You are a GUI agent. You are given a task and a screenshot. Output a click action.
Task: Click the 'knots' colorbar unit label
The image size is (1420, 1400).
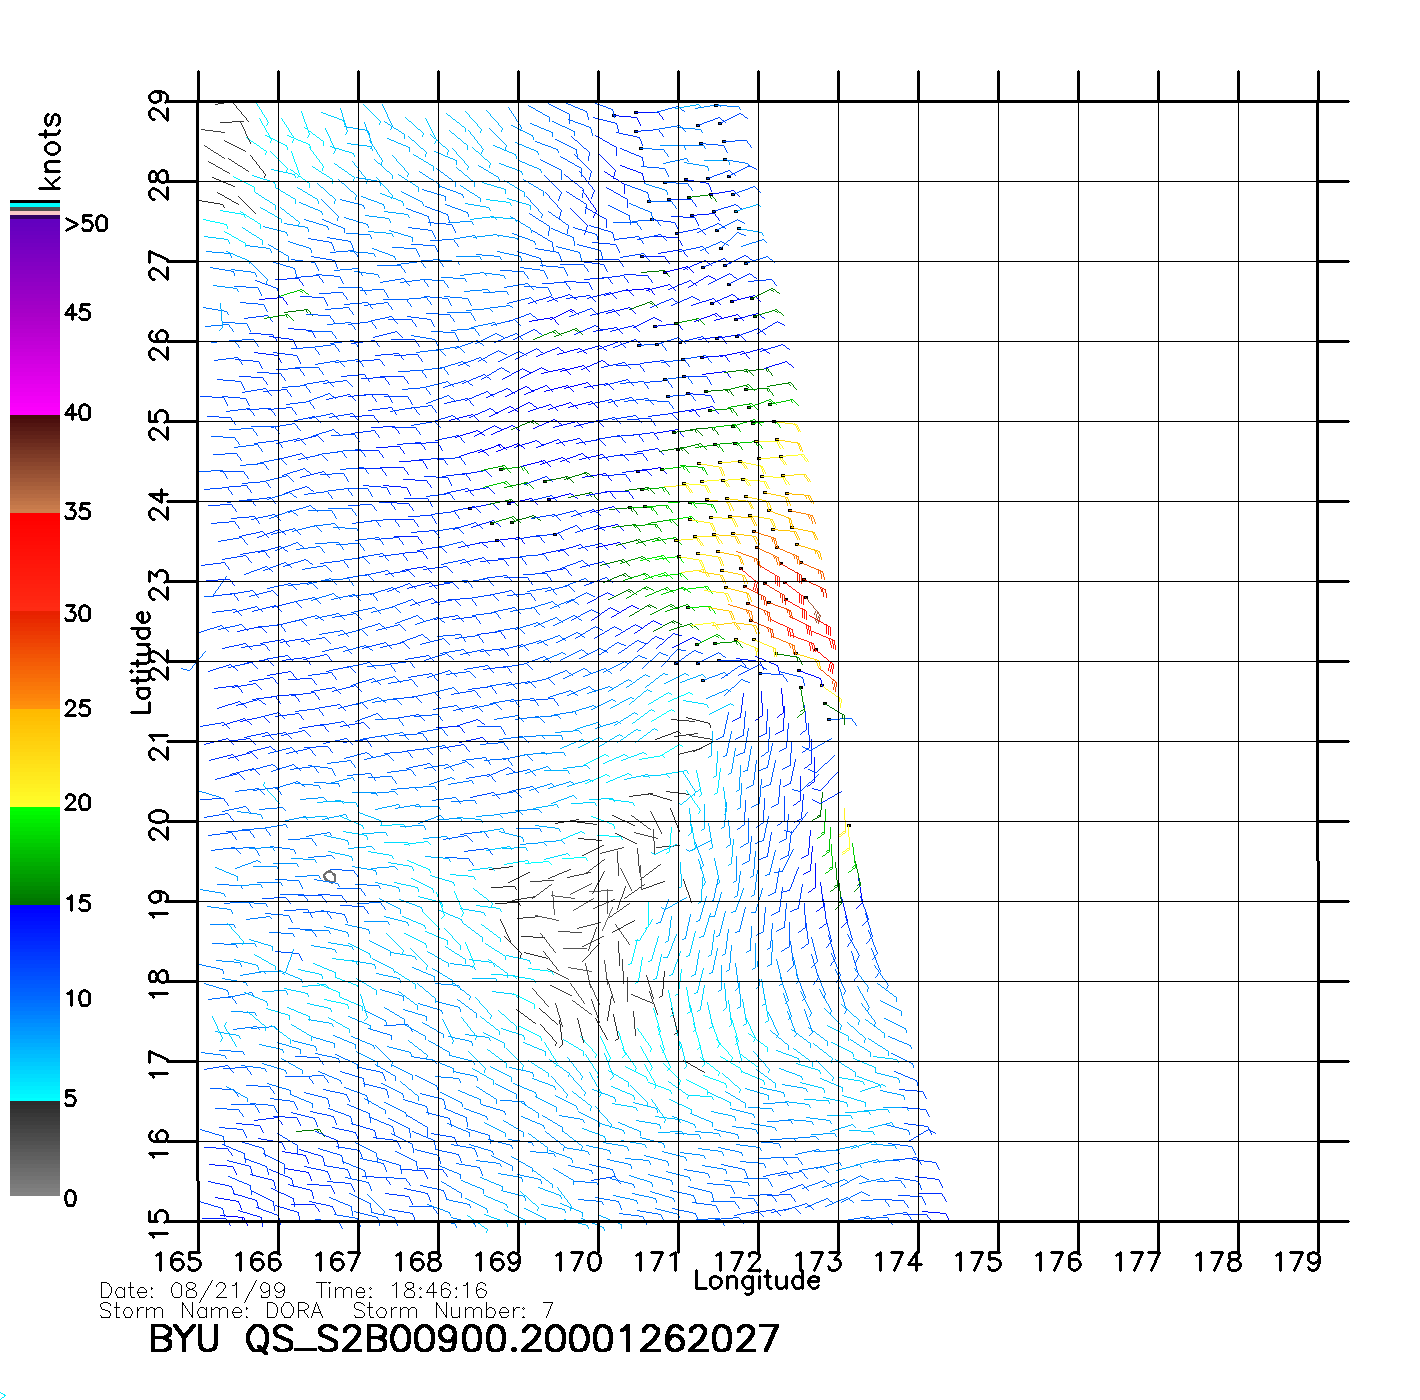click(50, 151)
